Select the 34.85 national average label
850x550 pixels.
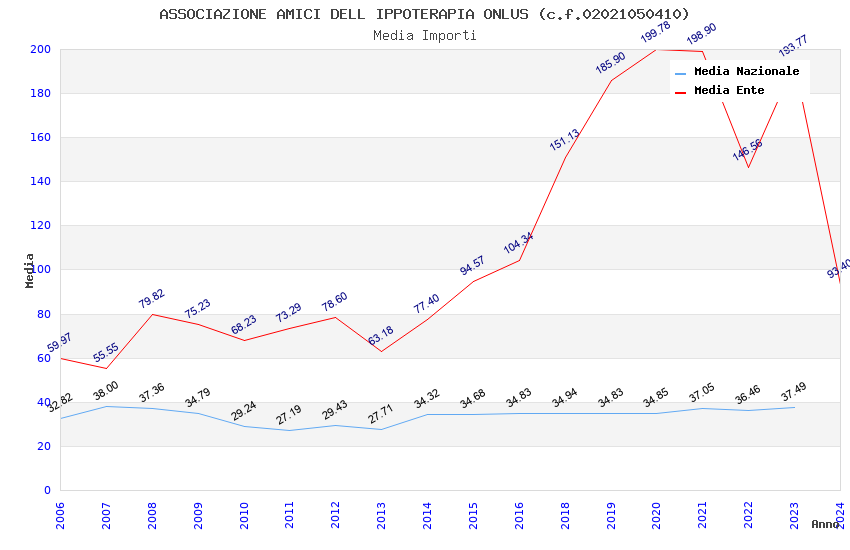point(656,398)
